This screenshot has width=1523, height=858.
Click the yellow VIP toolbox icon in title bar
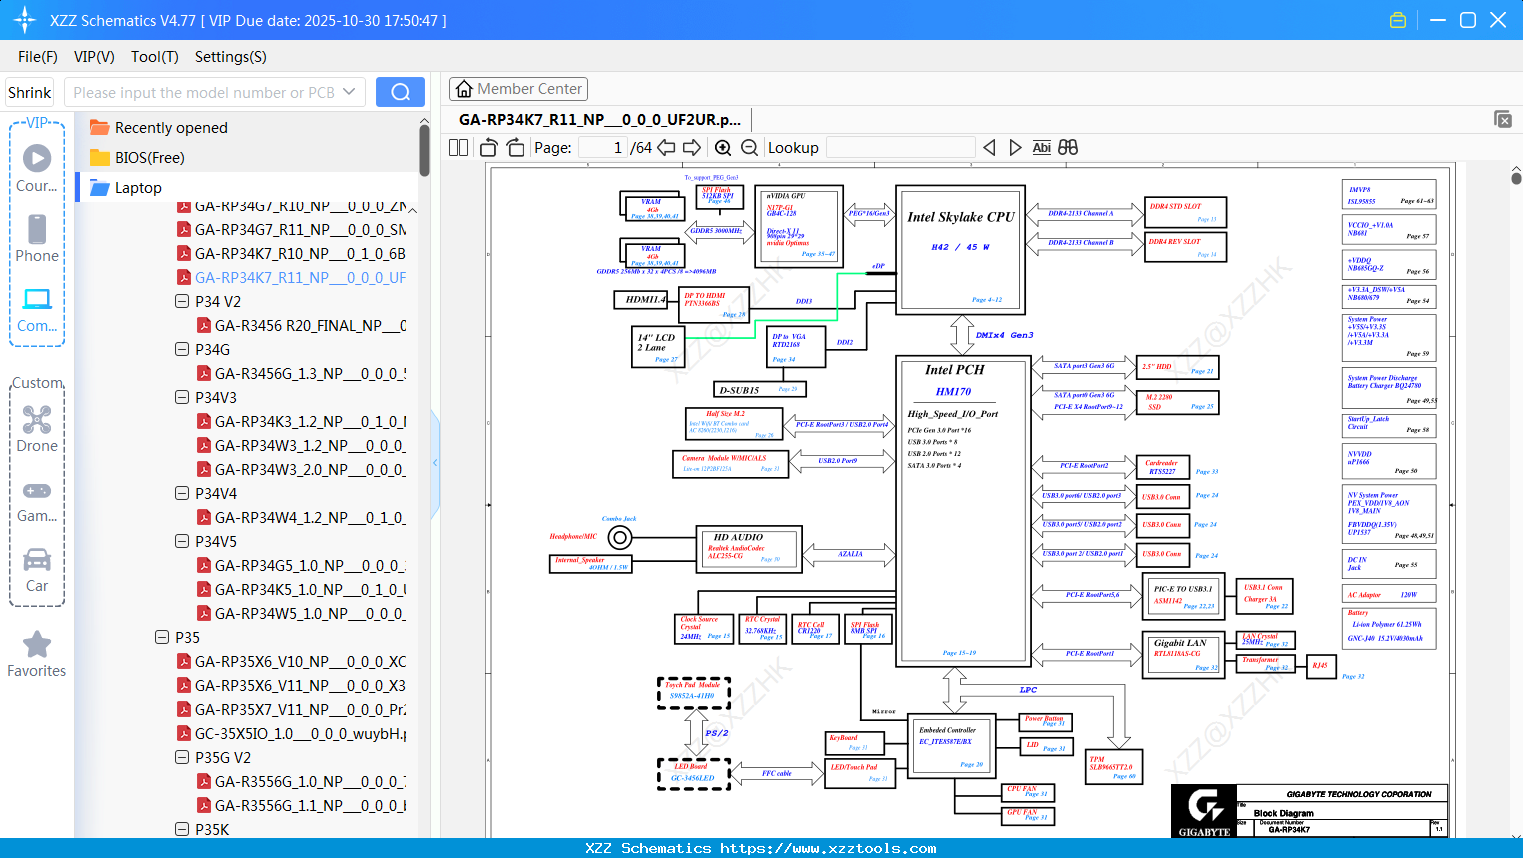click(1398, 20)
